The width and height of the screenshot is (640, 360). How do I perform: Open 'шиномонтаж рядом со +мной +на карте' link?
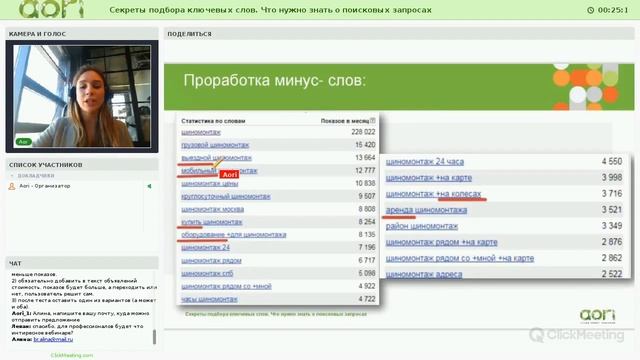pyautogui.click(x=460, y=258)
